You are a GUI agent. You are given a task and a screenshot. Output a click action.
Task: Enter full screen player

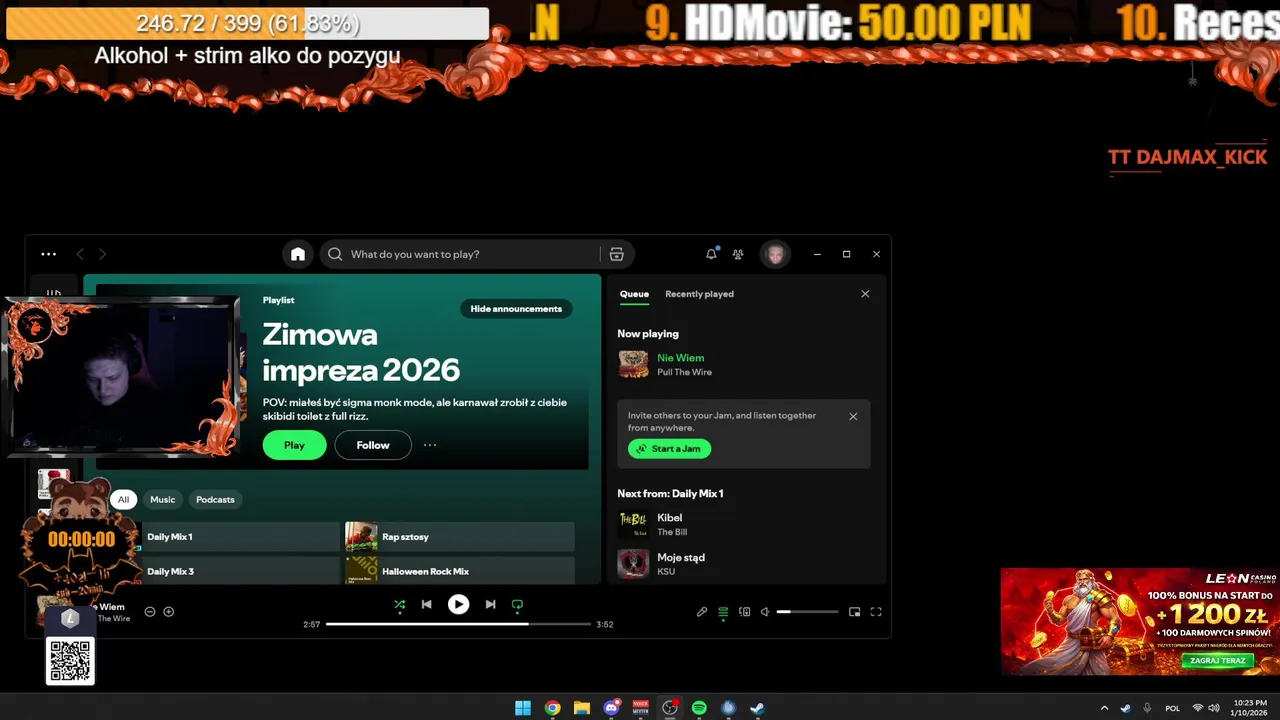click(876, 612)
